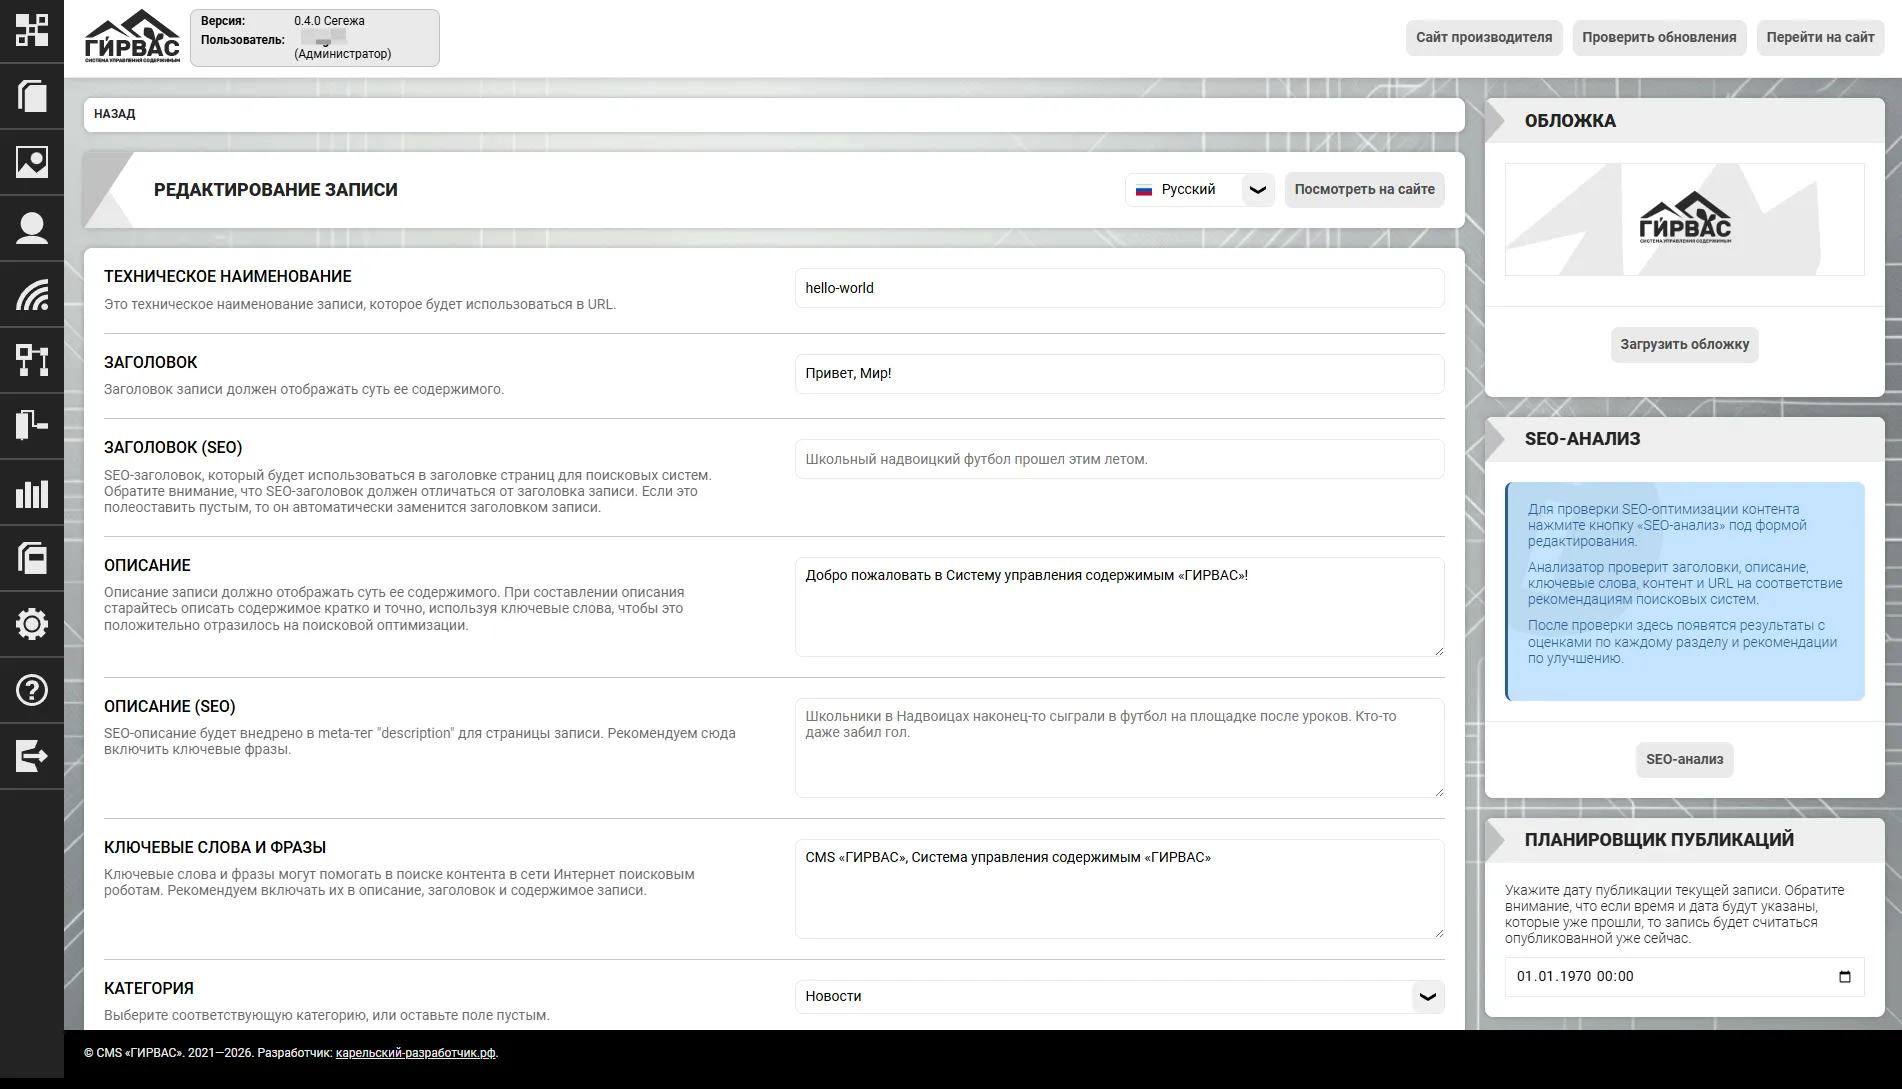
Task: Click Посмотреть на сайте button
Action: [x=1364, y=190]
